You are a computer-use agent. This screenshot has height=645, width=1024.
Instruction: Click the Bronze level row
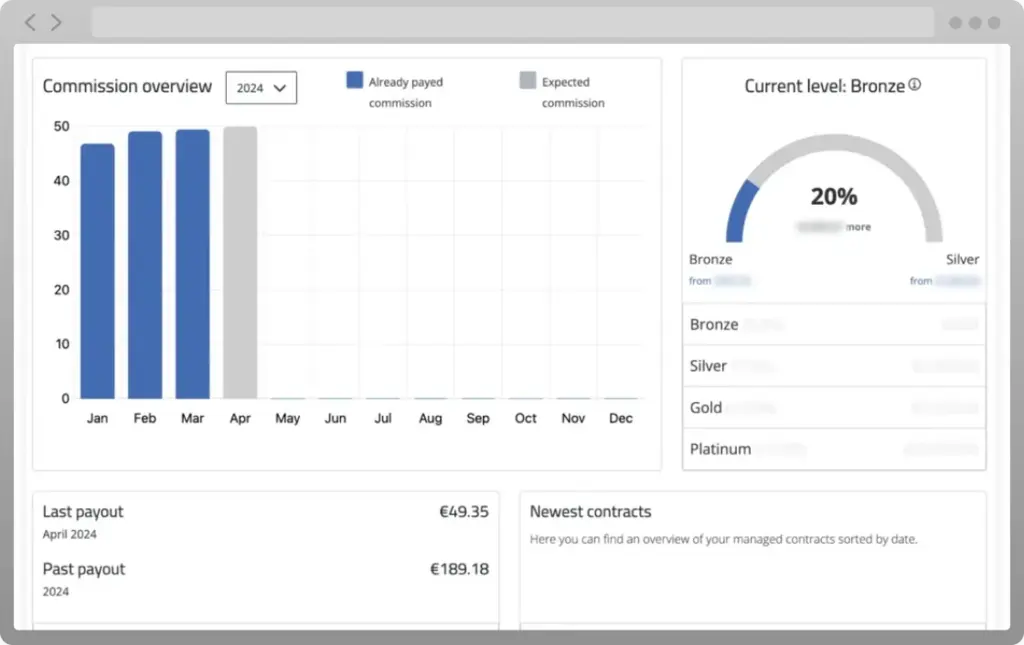pyautogui.click(x=833, y=325)
